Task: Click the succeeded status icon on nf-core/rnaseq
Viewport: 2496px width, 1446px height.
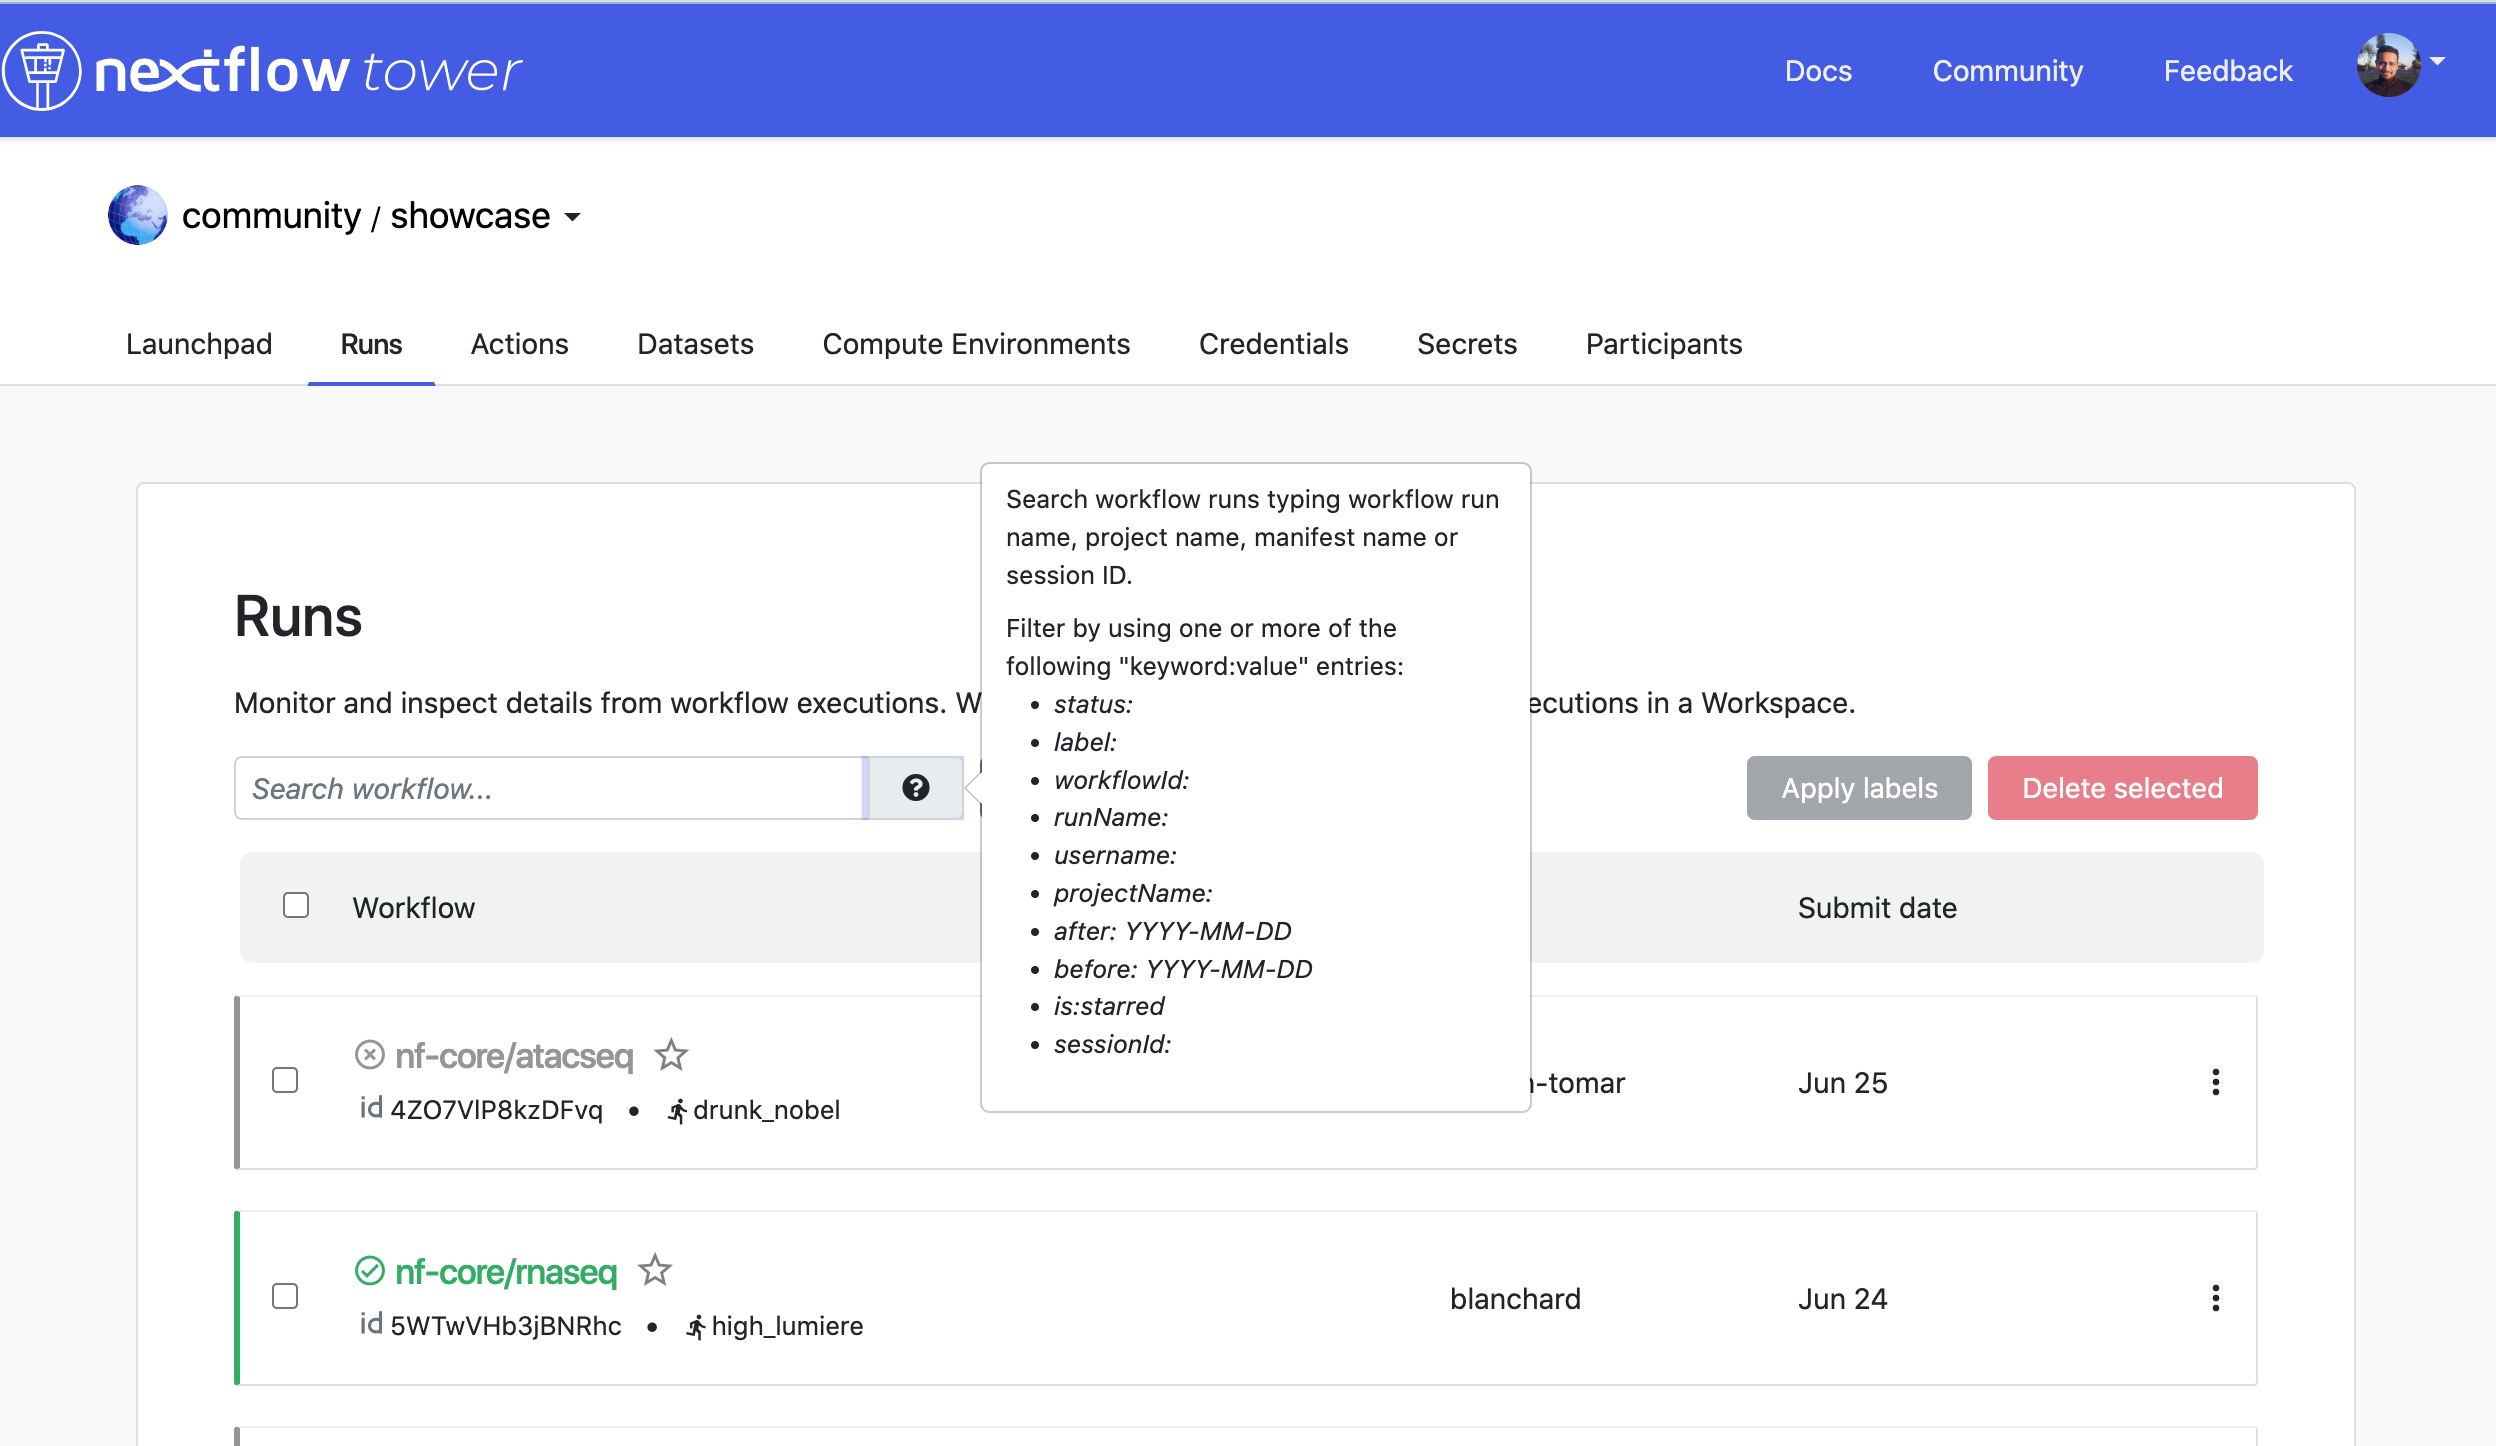Action: (370, 1271)
